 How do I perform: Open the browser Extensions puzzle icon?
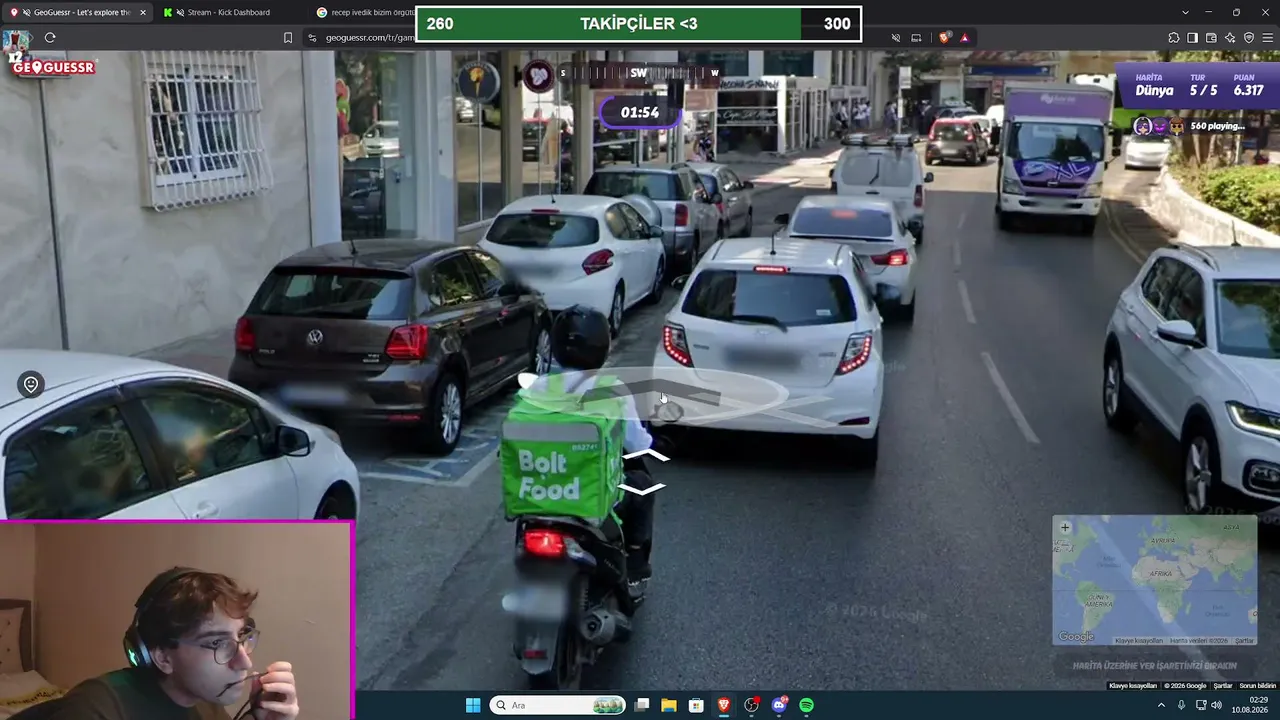click(x=1174, y=38)
